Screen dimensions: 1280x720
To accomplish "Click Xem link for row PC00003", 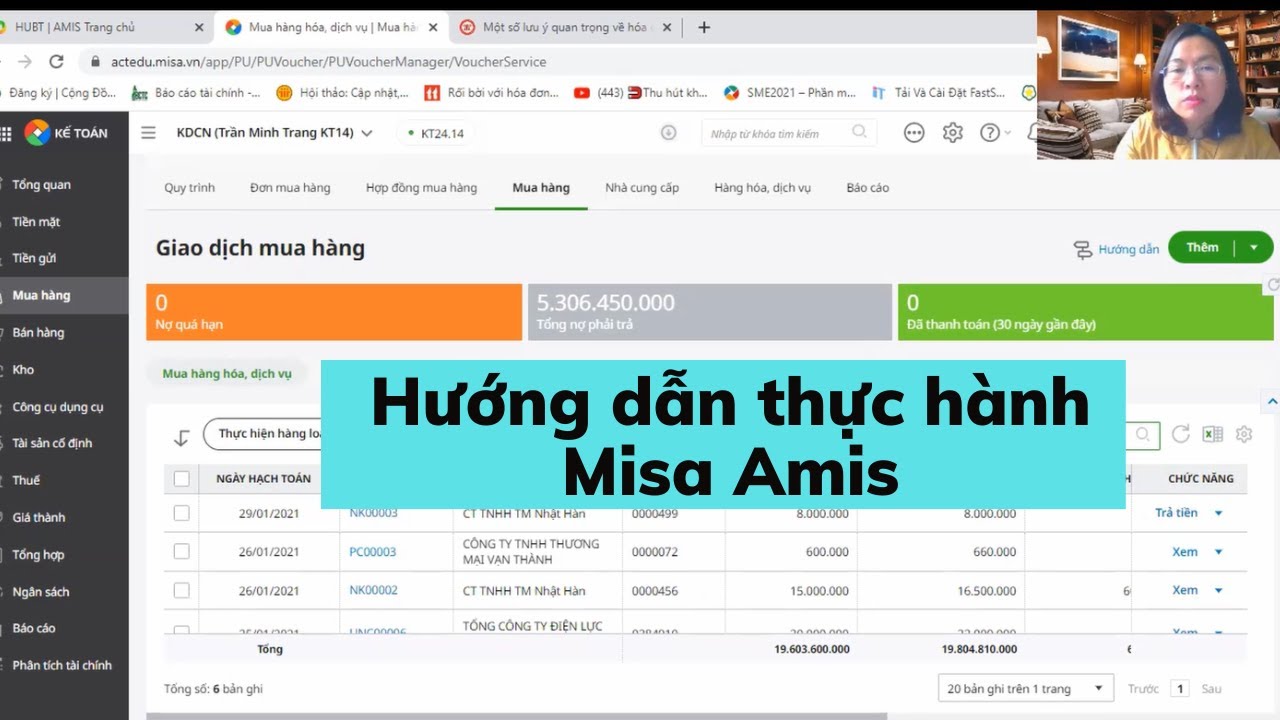I will (x=1185, y=552).
